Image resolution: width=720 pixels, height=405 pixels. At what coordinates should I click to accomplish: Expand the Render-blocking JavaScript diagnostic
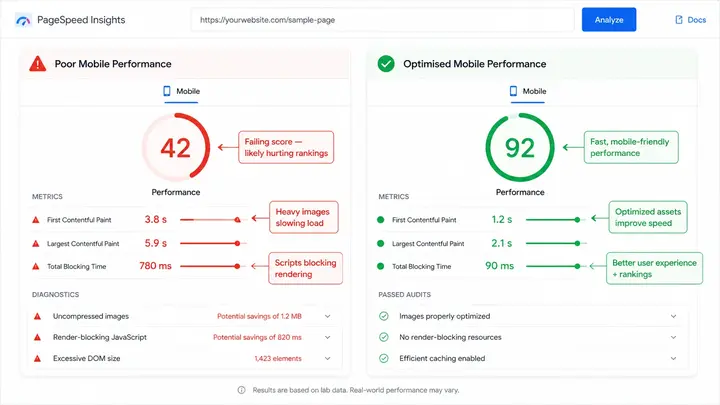[327, 338]
